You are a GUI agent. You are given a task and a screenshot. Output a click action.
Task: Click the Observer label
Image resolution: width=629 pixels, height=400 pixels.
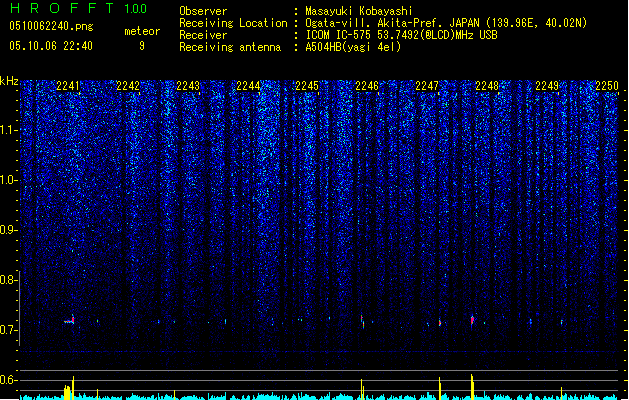click(x=203, y=11)
